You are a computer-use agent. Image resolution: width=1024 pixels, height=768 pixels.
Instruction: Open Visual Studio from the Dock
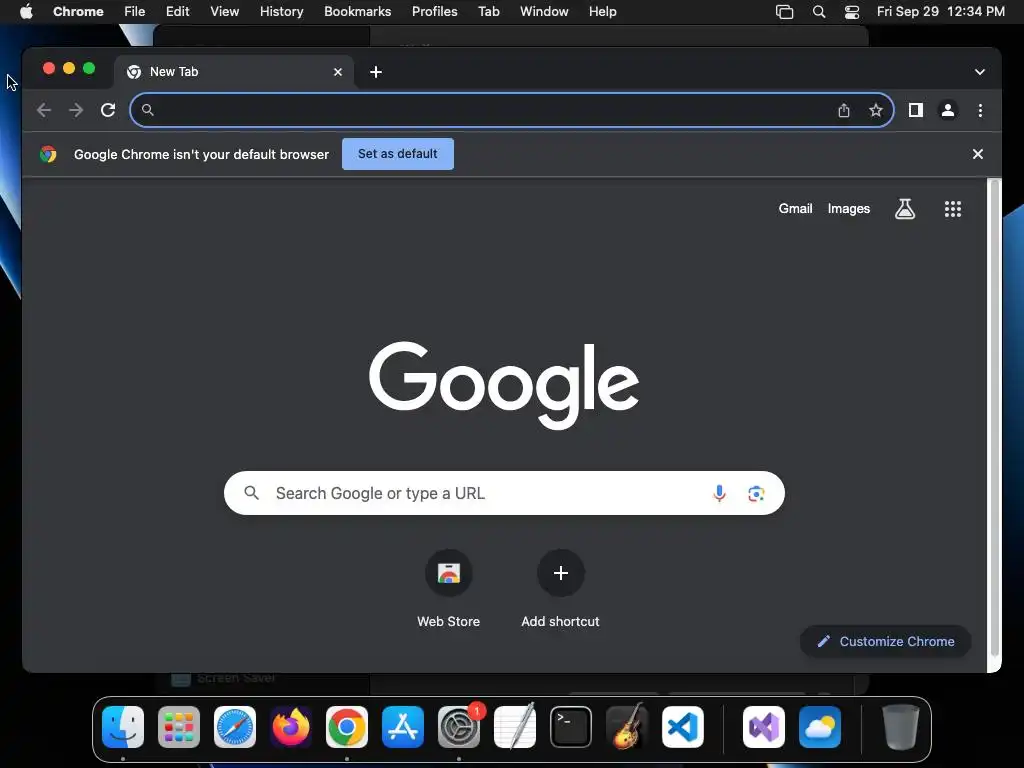coord(763,727)
